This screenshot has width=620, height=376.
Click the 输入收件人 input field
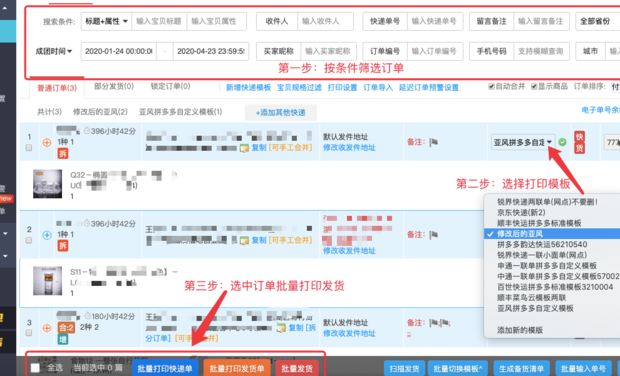coord(325,21)
